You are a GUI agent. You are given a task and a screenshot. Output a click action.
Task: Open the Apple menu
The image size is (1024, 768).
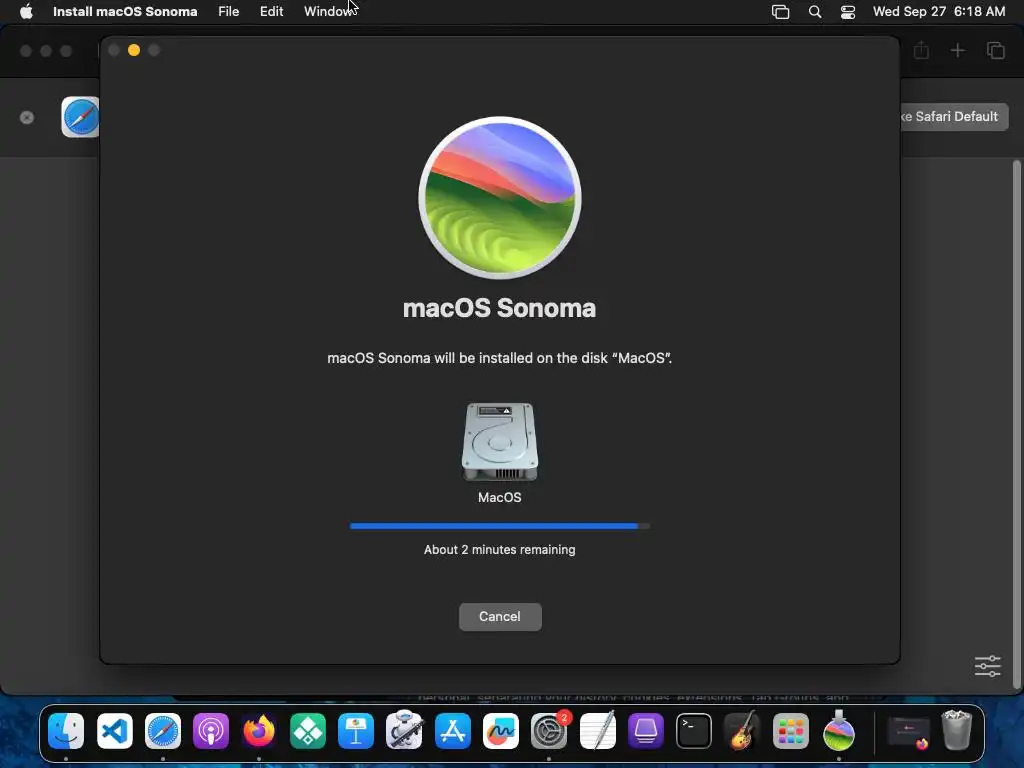(26, 12)
